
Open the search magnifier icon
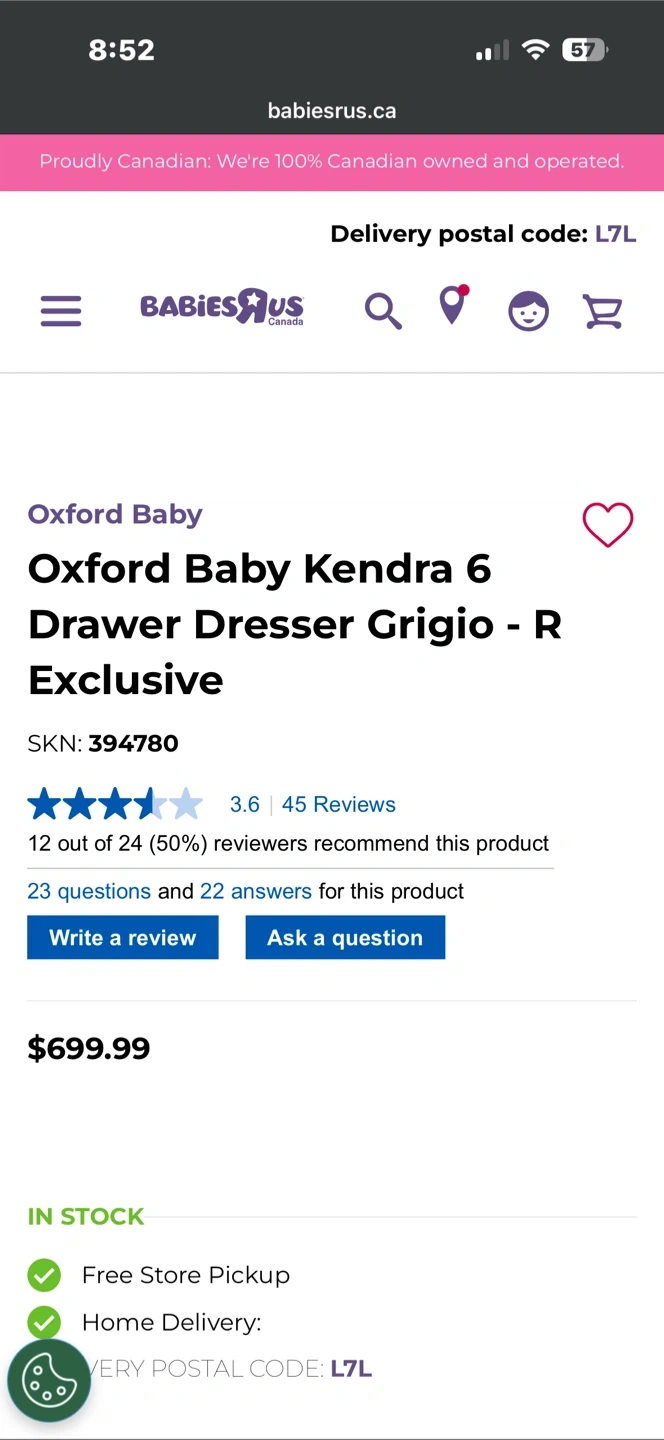[x=382, y=311]
